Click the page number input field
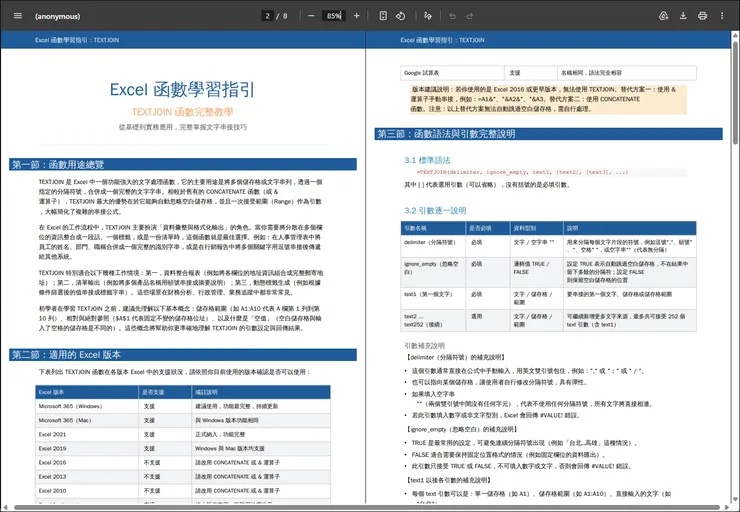Image resolution: width=740 pixels, height=512 pixels. coord(267,16)
